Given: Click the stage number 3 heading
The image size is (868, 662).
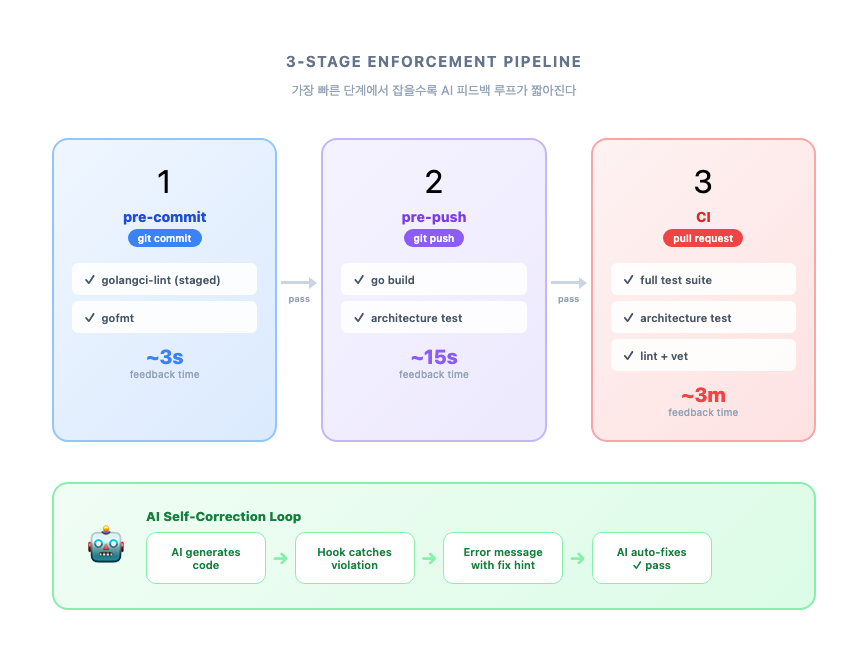Looking at the screenshot, I should 703,181.
